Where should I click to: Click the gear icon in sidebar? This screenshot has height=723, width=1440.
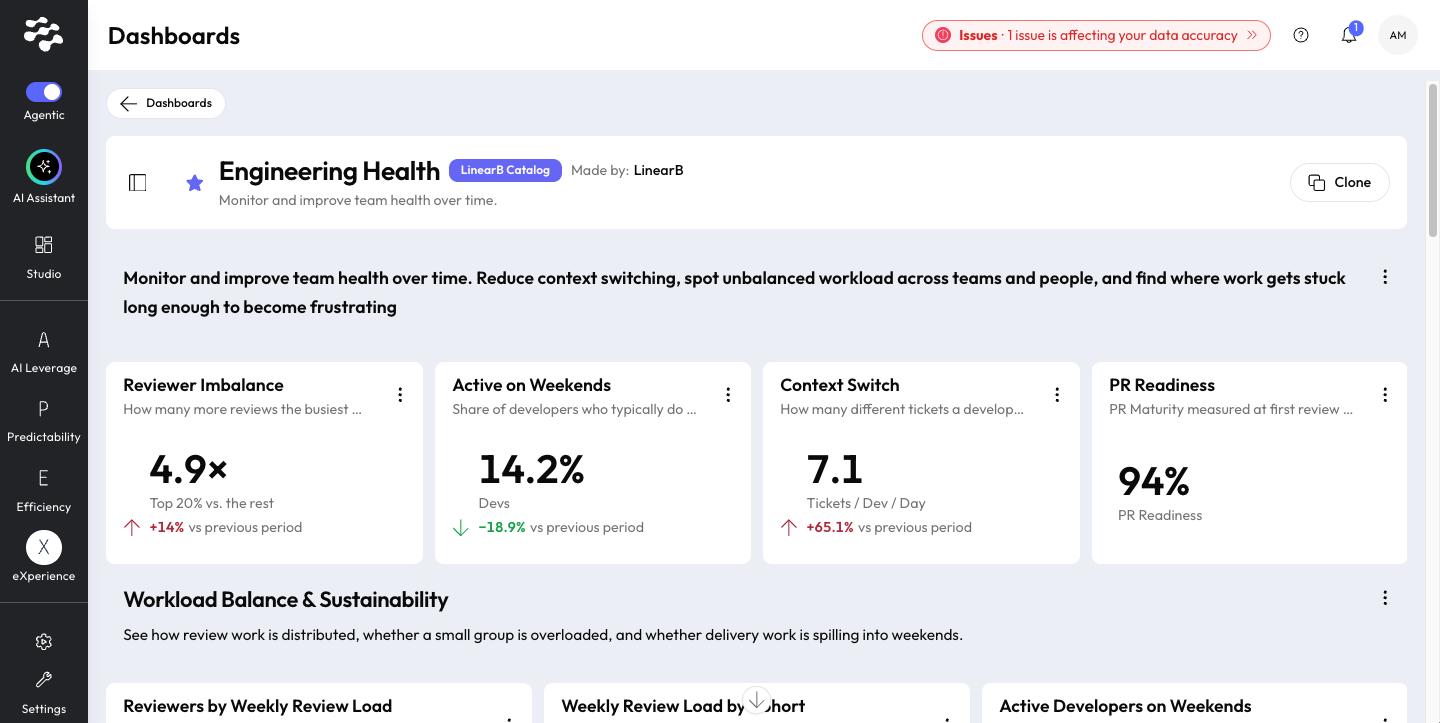[44, 642]
